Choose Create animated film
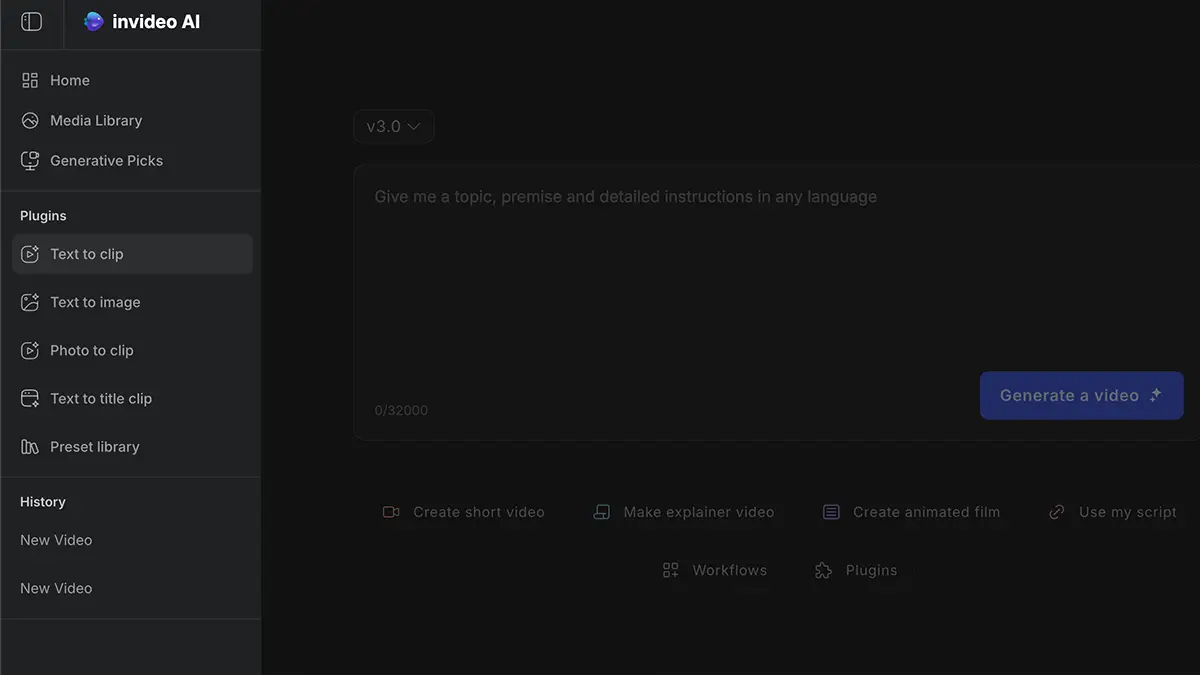 click(x=911, y=512)
